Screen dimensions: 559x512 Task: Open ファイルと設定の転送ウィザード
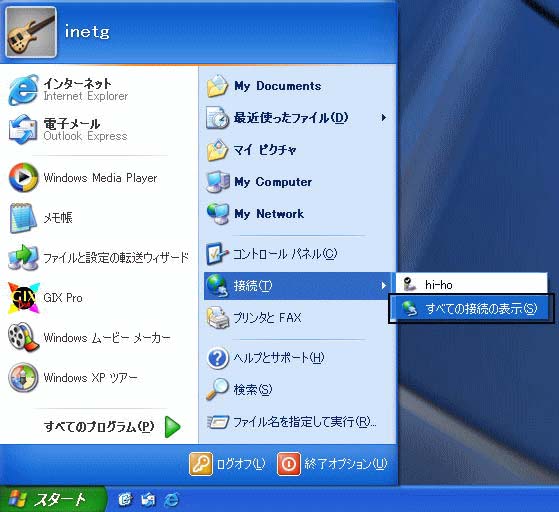(x=98, y=257)
